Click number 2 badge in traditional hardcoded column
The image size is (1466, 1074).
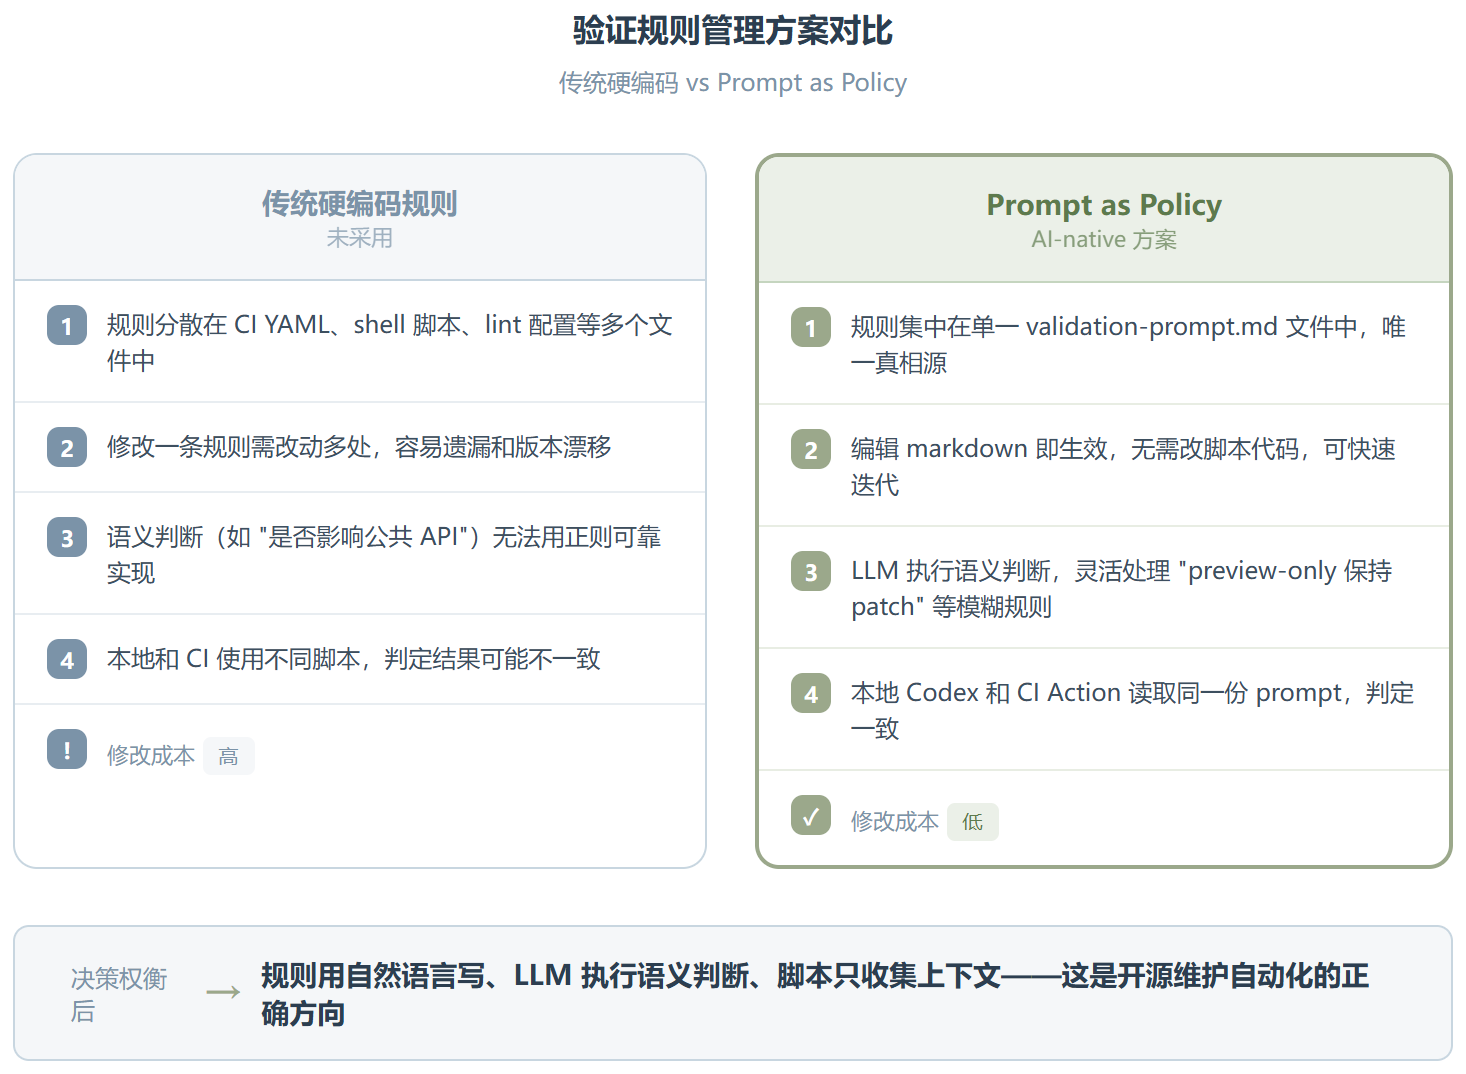pos(67,447)
